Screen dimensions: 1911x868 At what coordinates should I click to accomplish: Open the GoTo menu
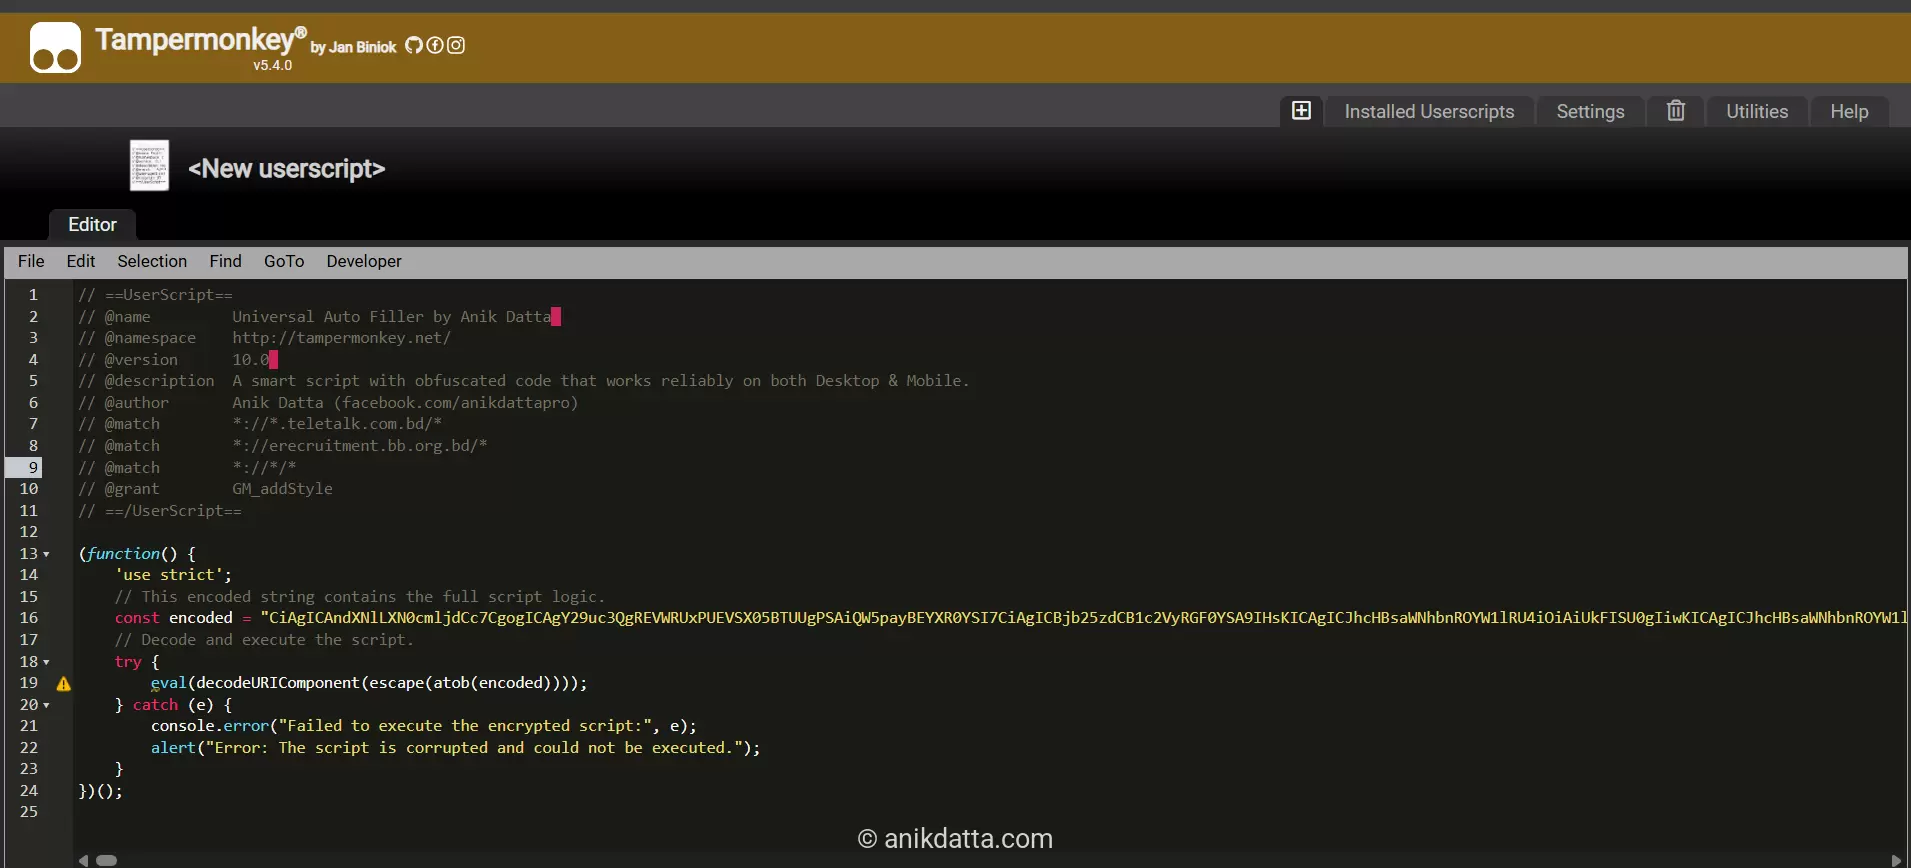pyautogui.click(x=284, y=261)
